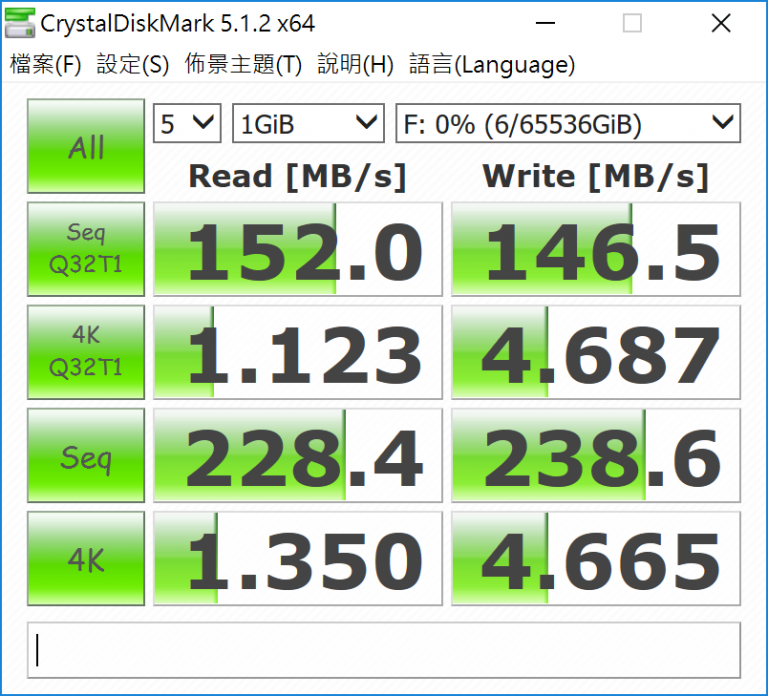Viewport: 768px width, 696px height.
Task: Click the 4K Q32T1 write value 4.687
Action: click(x=596, y=352)
